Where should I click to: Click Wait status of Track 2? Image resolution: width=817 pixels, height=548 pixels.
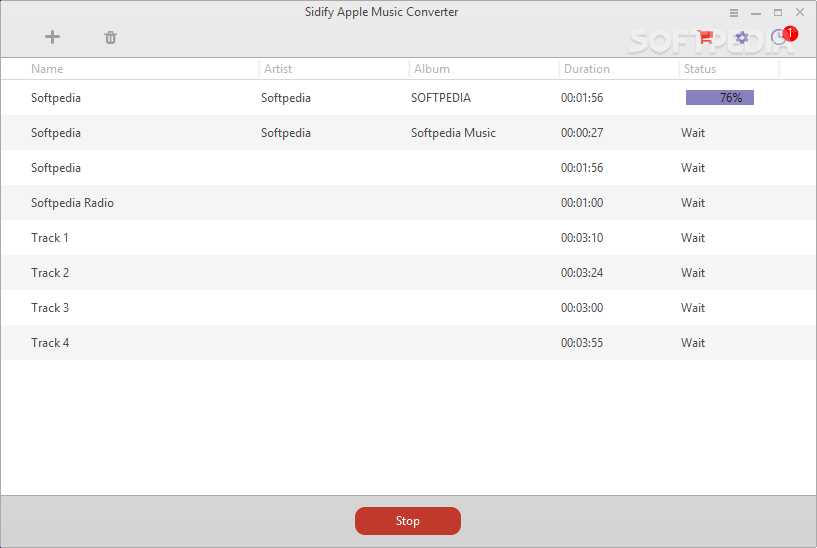pos(693,273)
